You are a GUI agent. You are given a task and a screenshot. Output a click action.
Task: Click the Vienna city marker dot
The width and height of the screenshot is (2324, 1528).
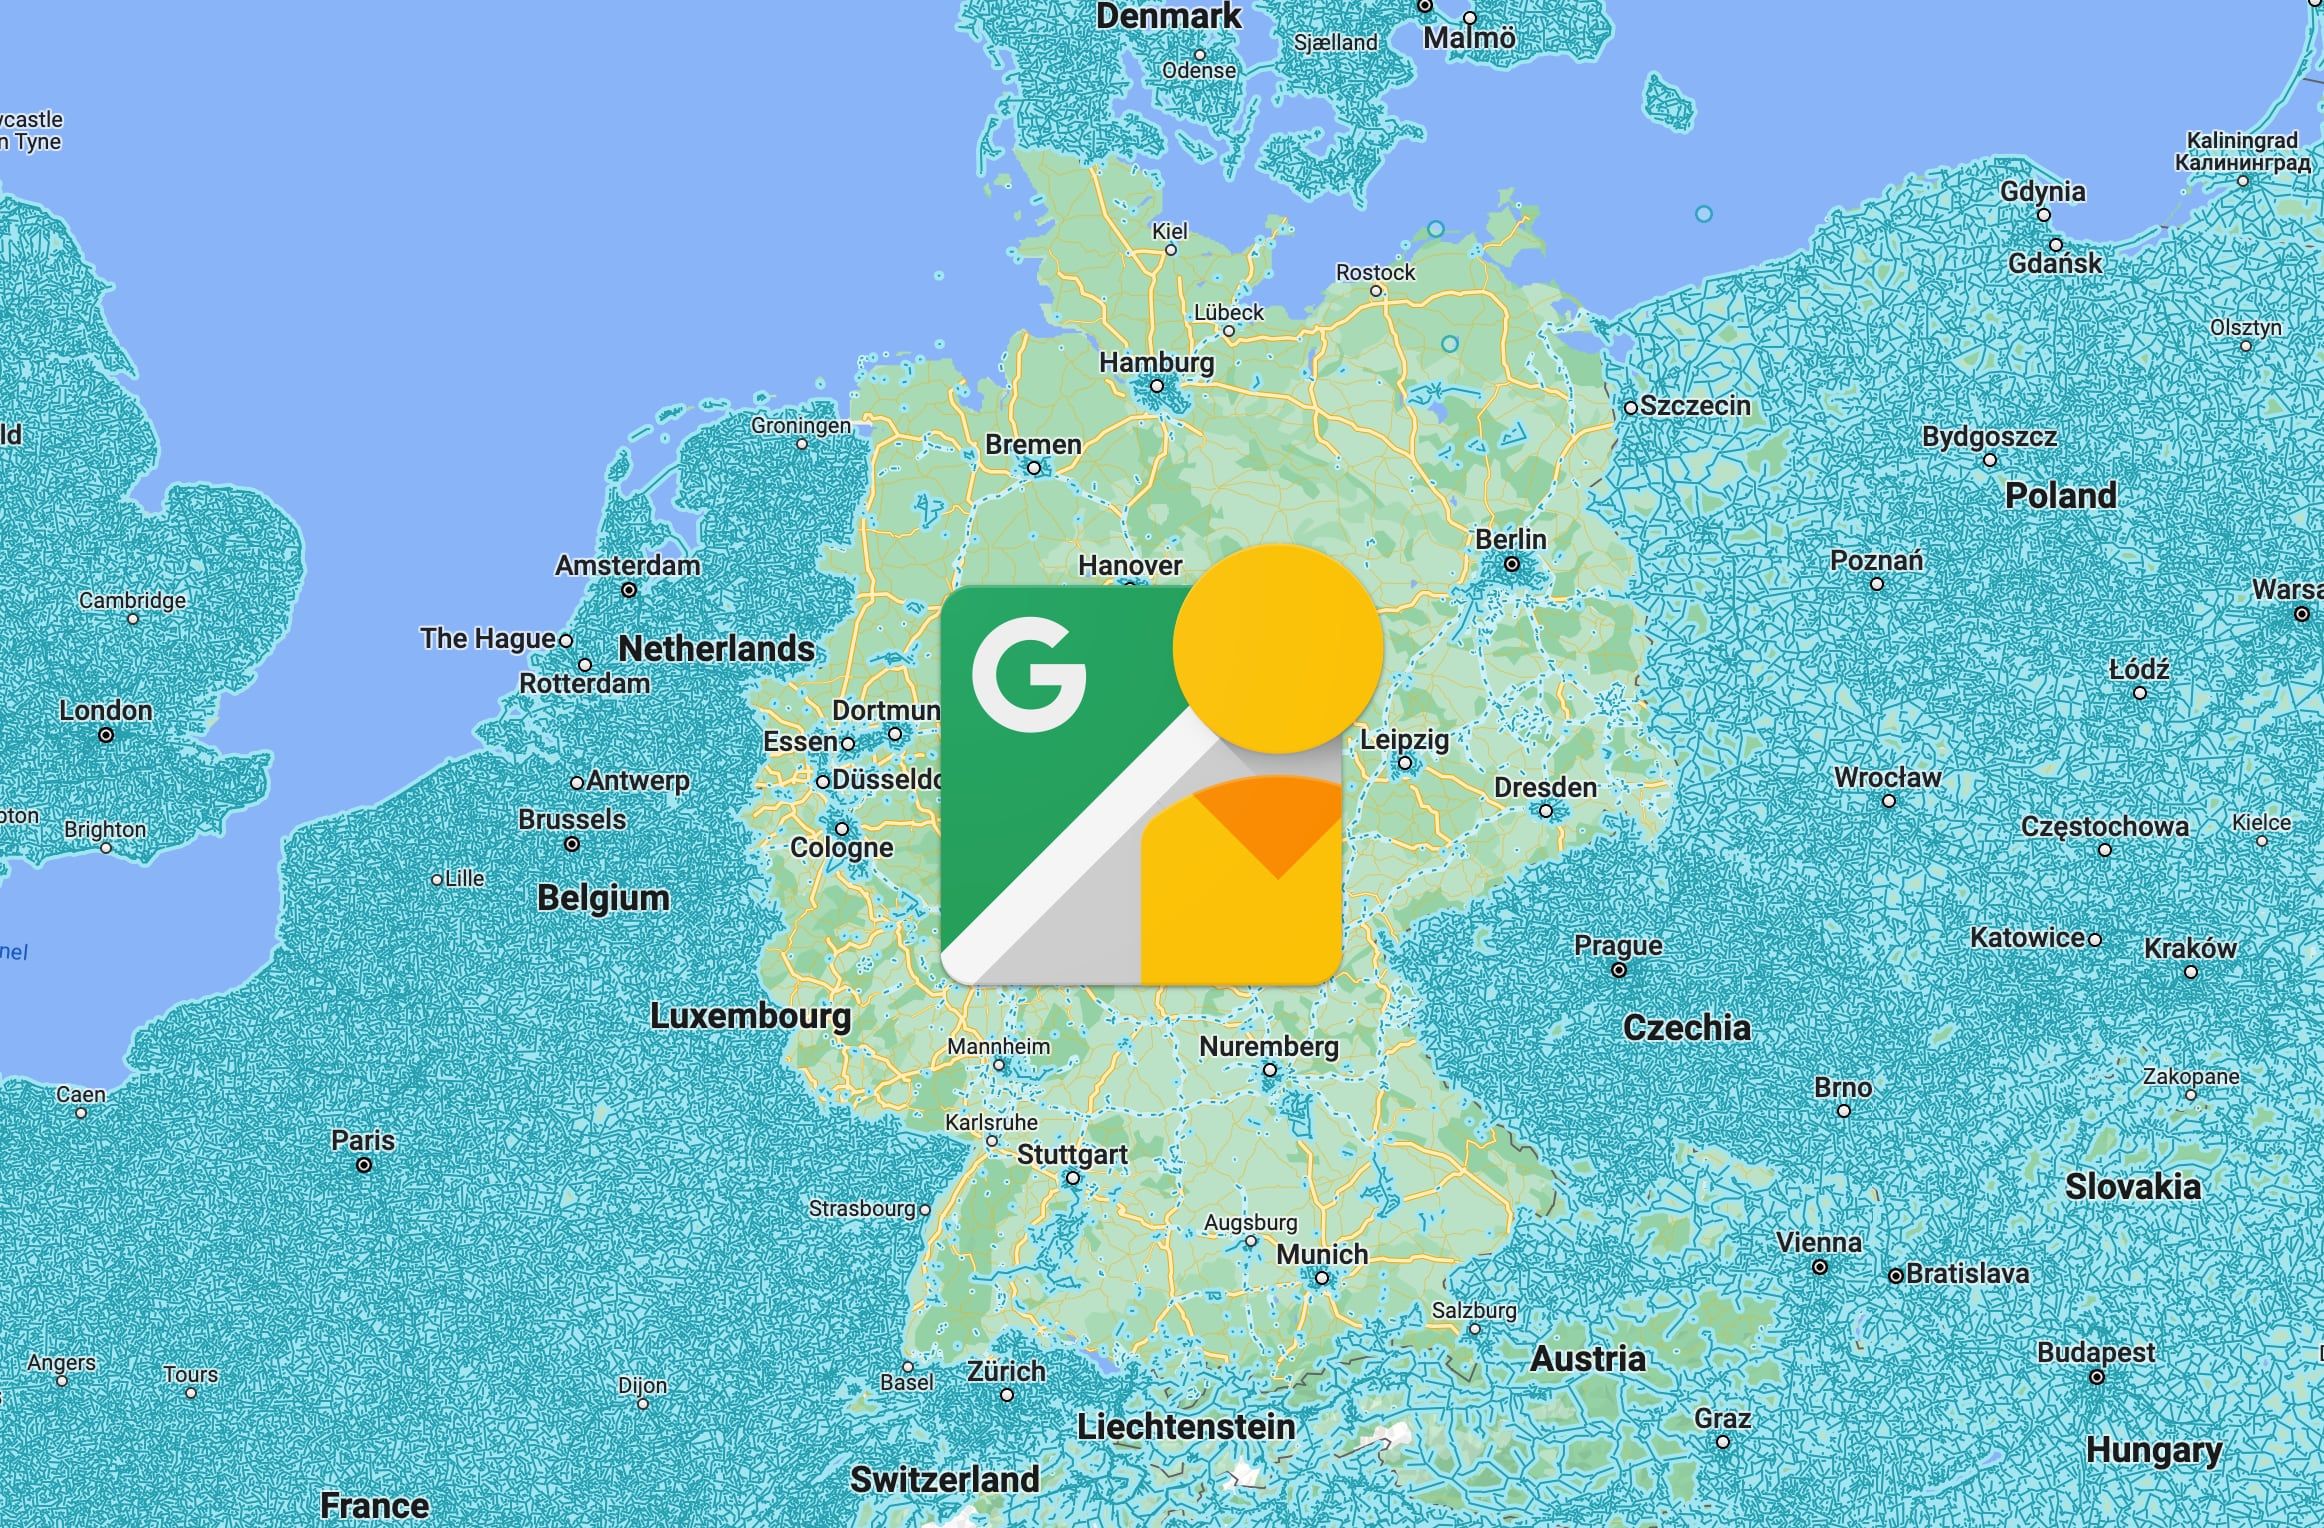[x=1820, y=1267]
